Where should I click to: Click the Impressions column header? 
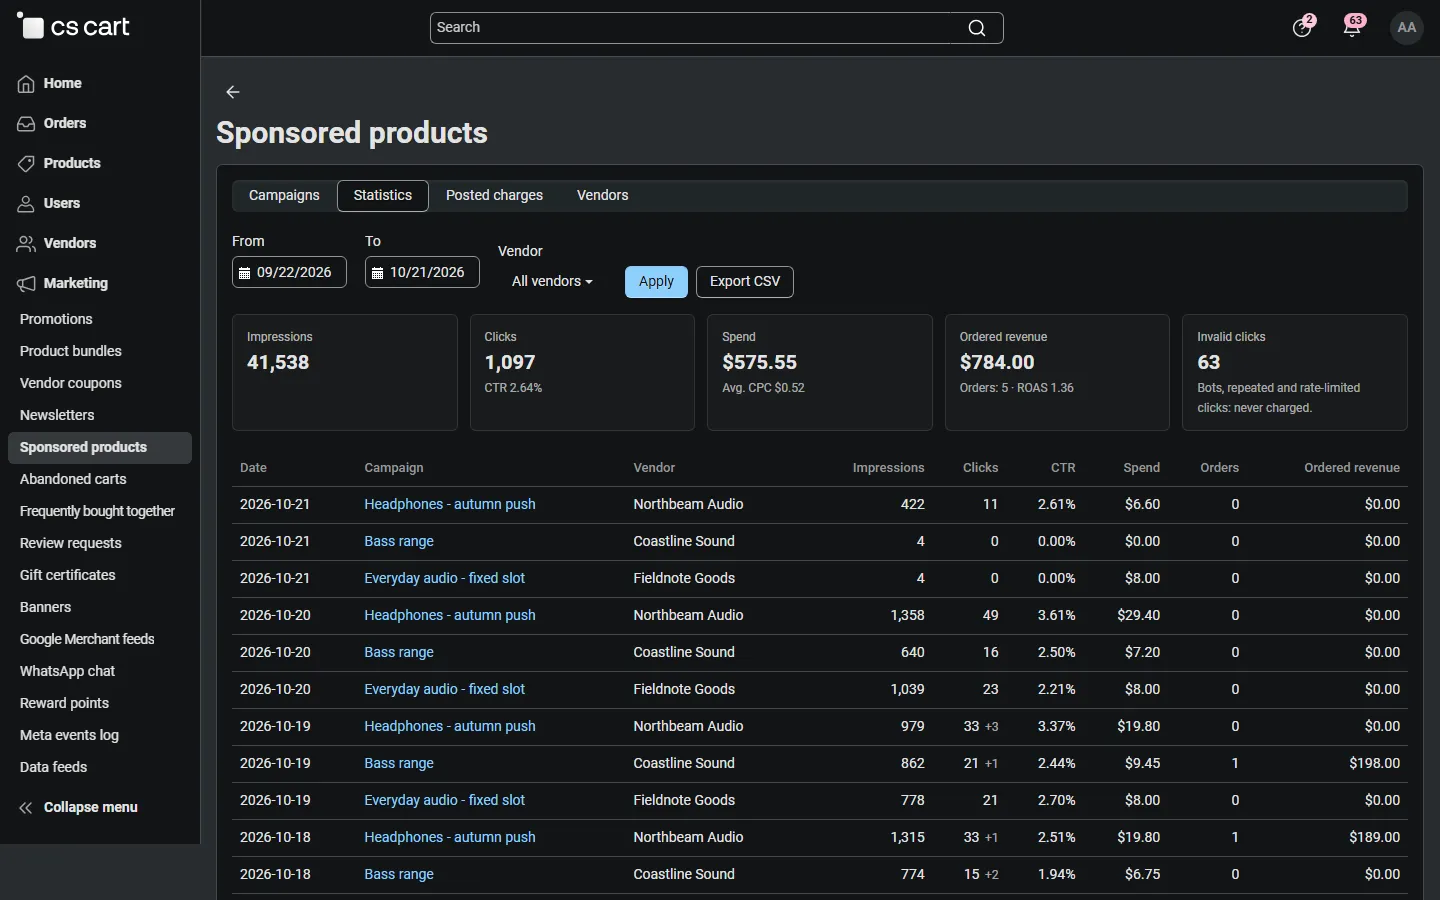click(888, 468)
